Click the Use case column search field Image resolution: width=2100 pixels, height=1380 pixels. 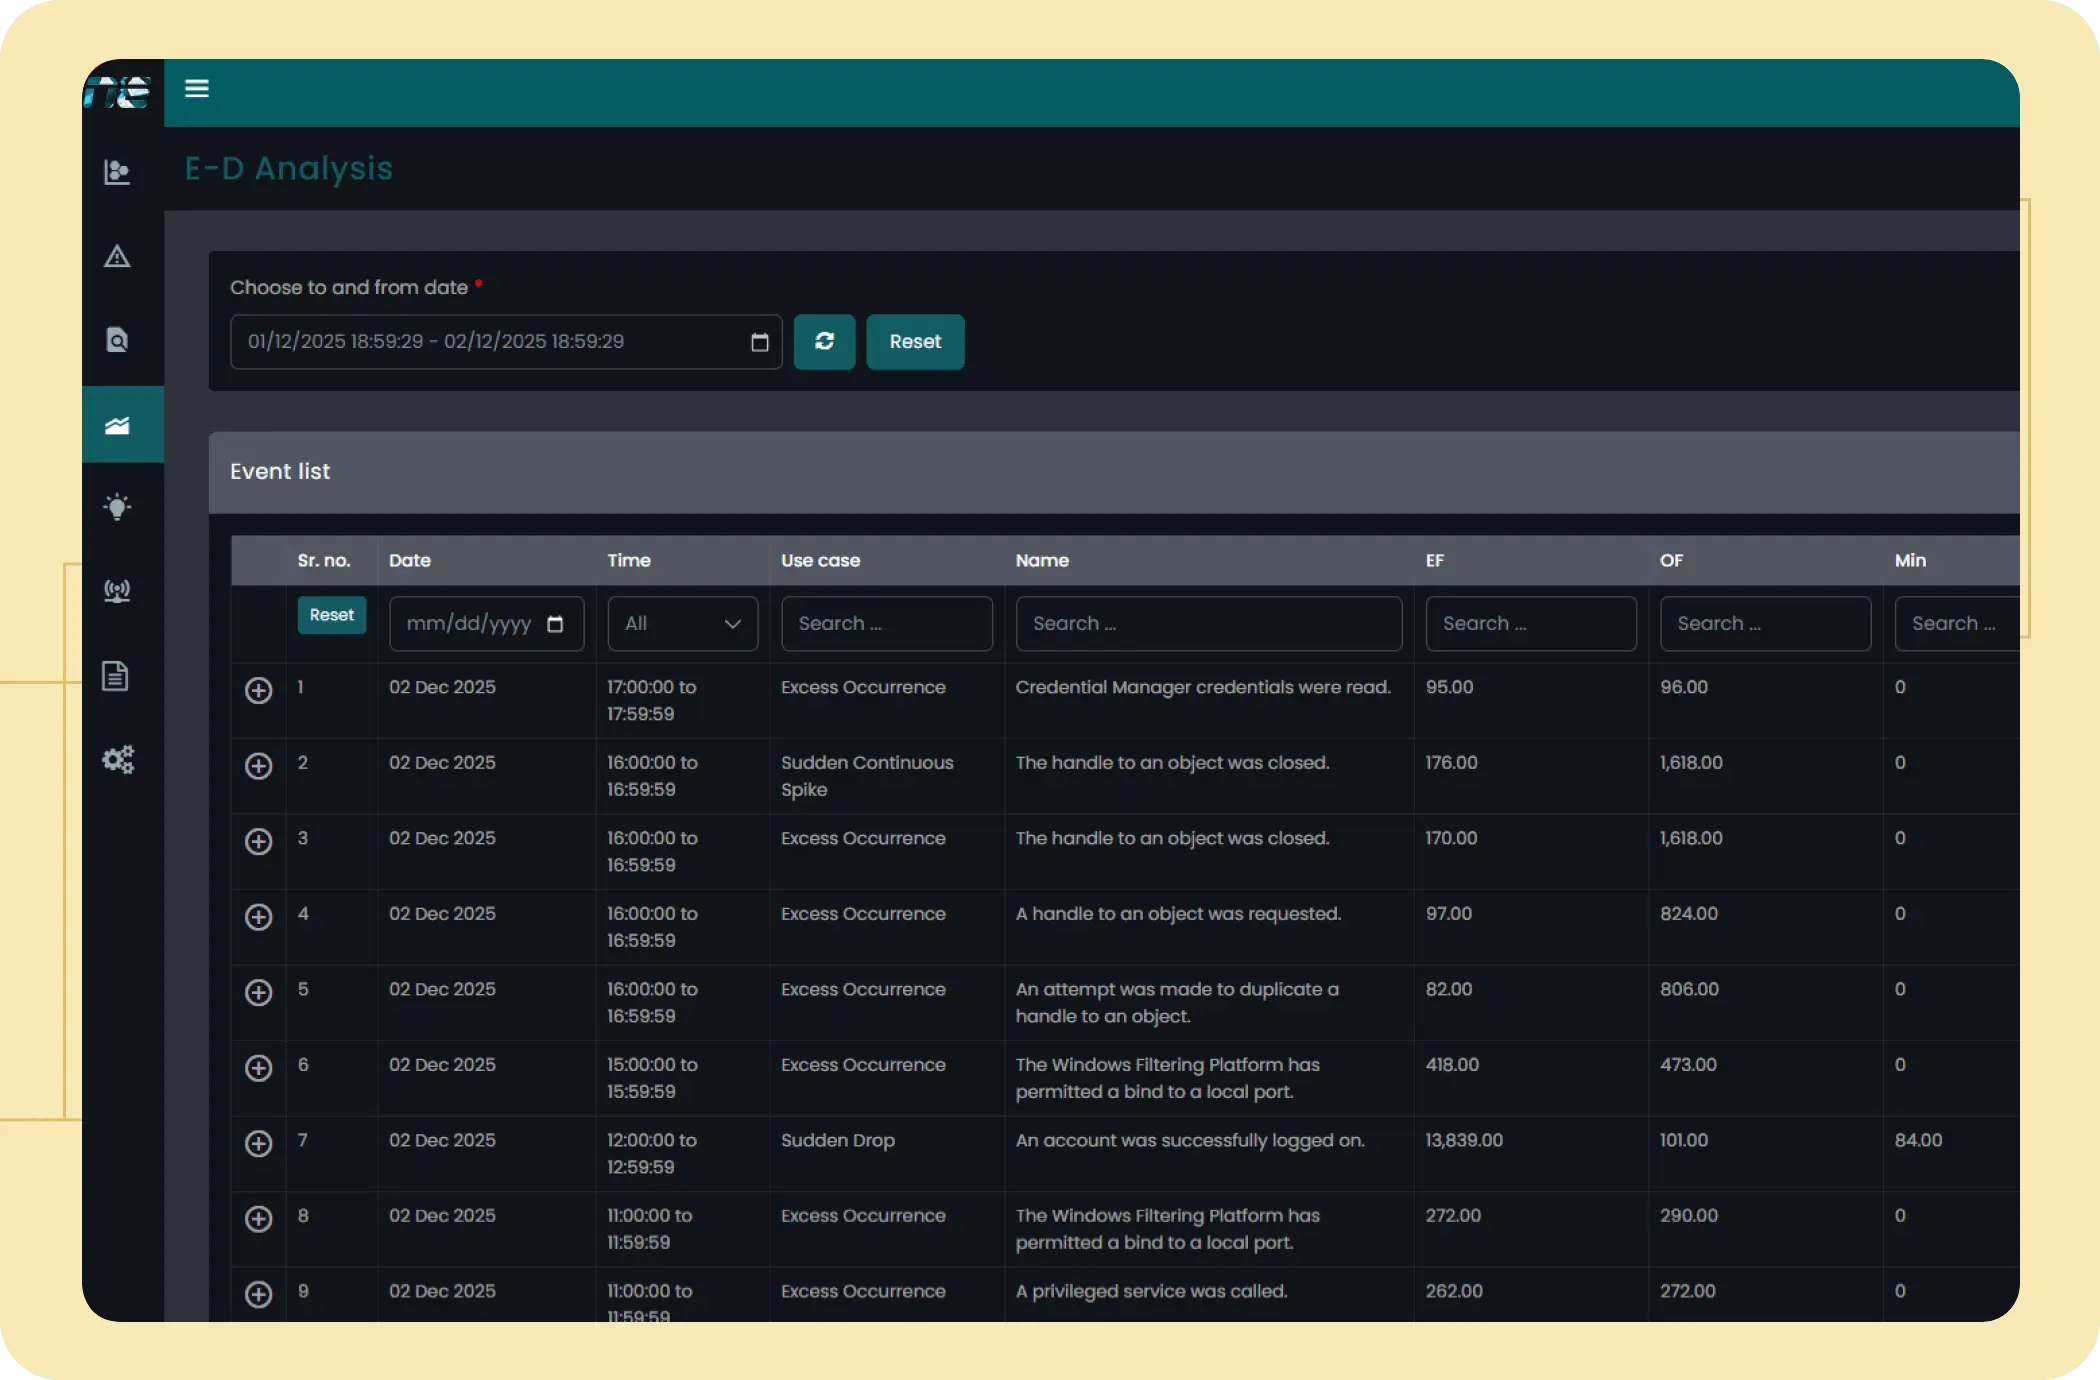[886, 624]
